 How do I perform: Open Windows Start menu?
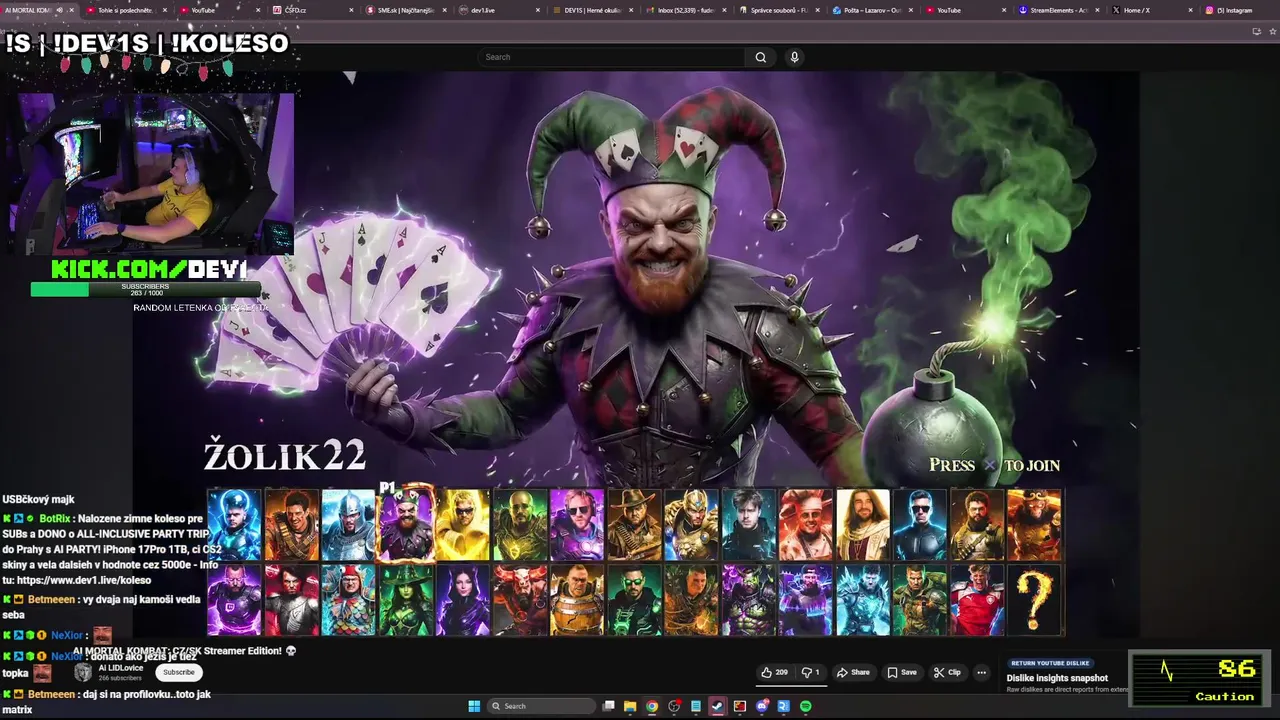coord(474,706)
